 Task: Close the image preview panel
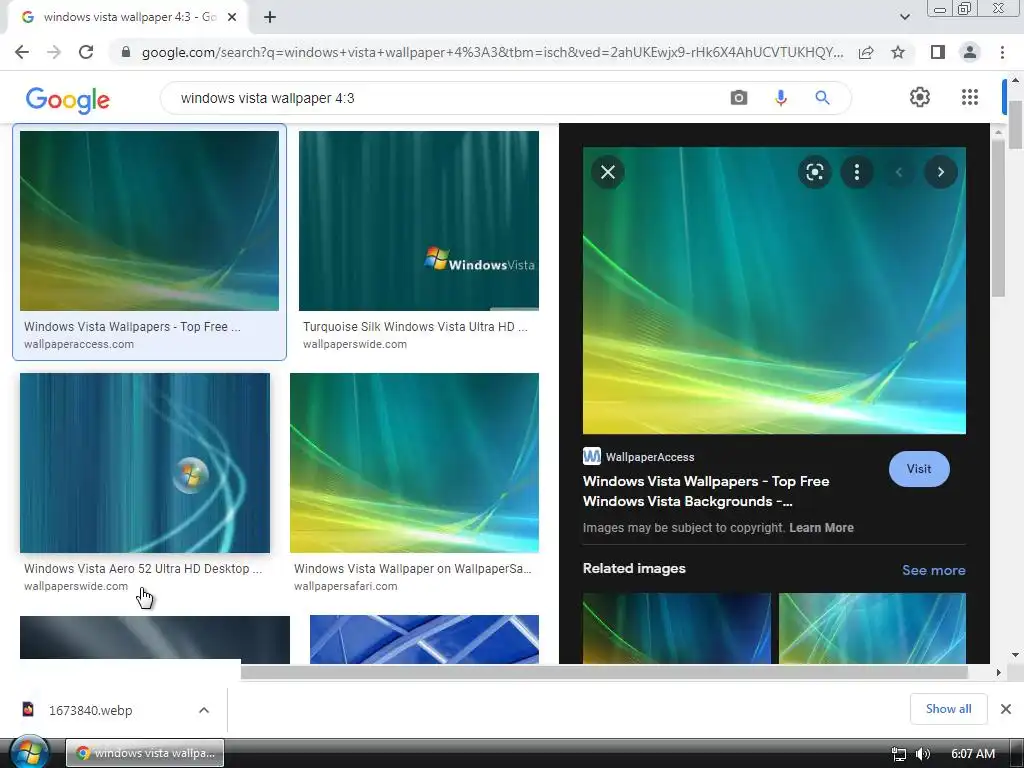tap(608, 172)
